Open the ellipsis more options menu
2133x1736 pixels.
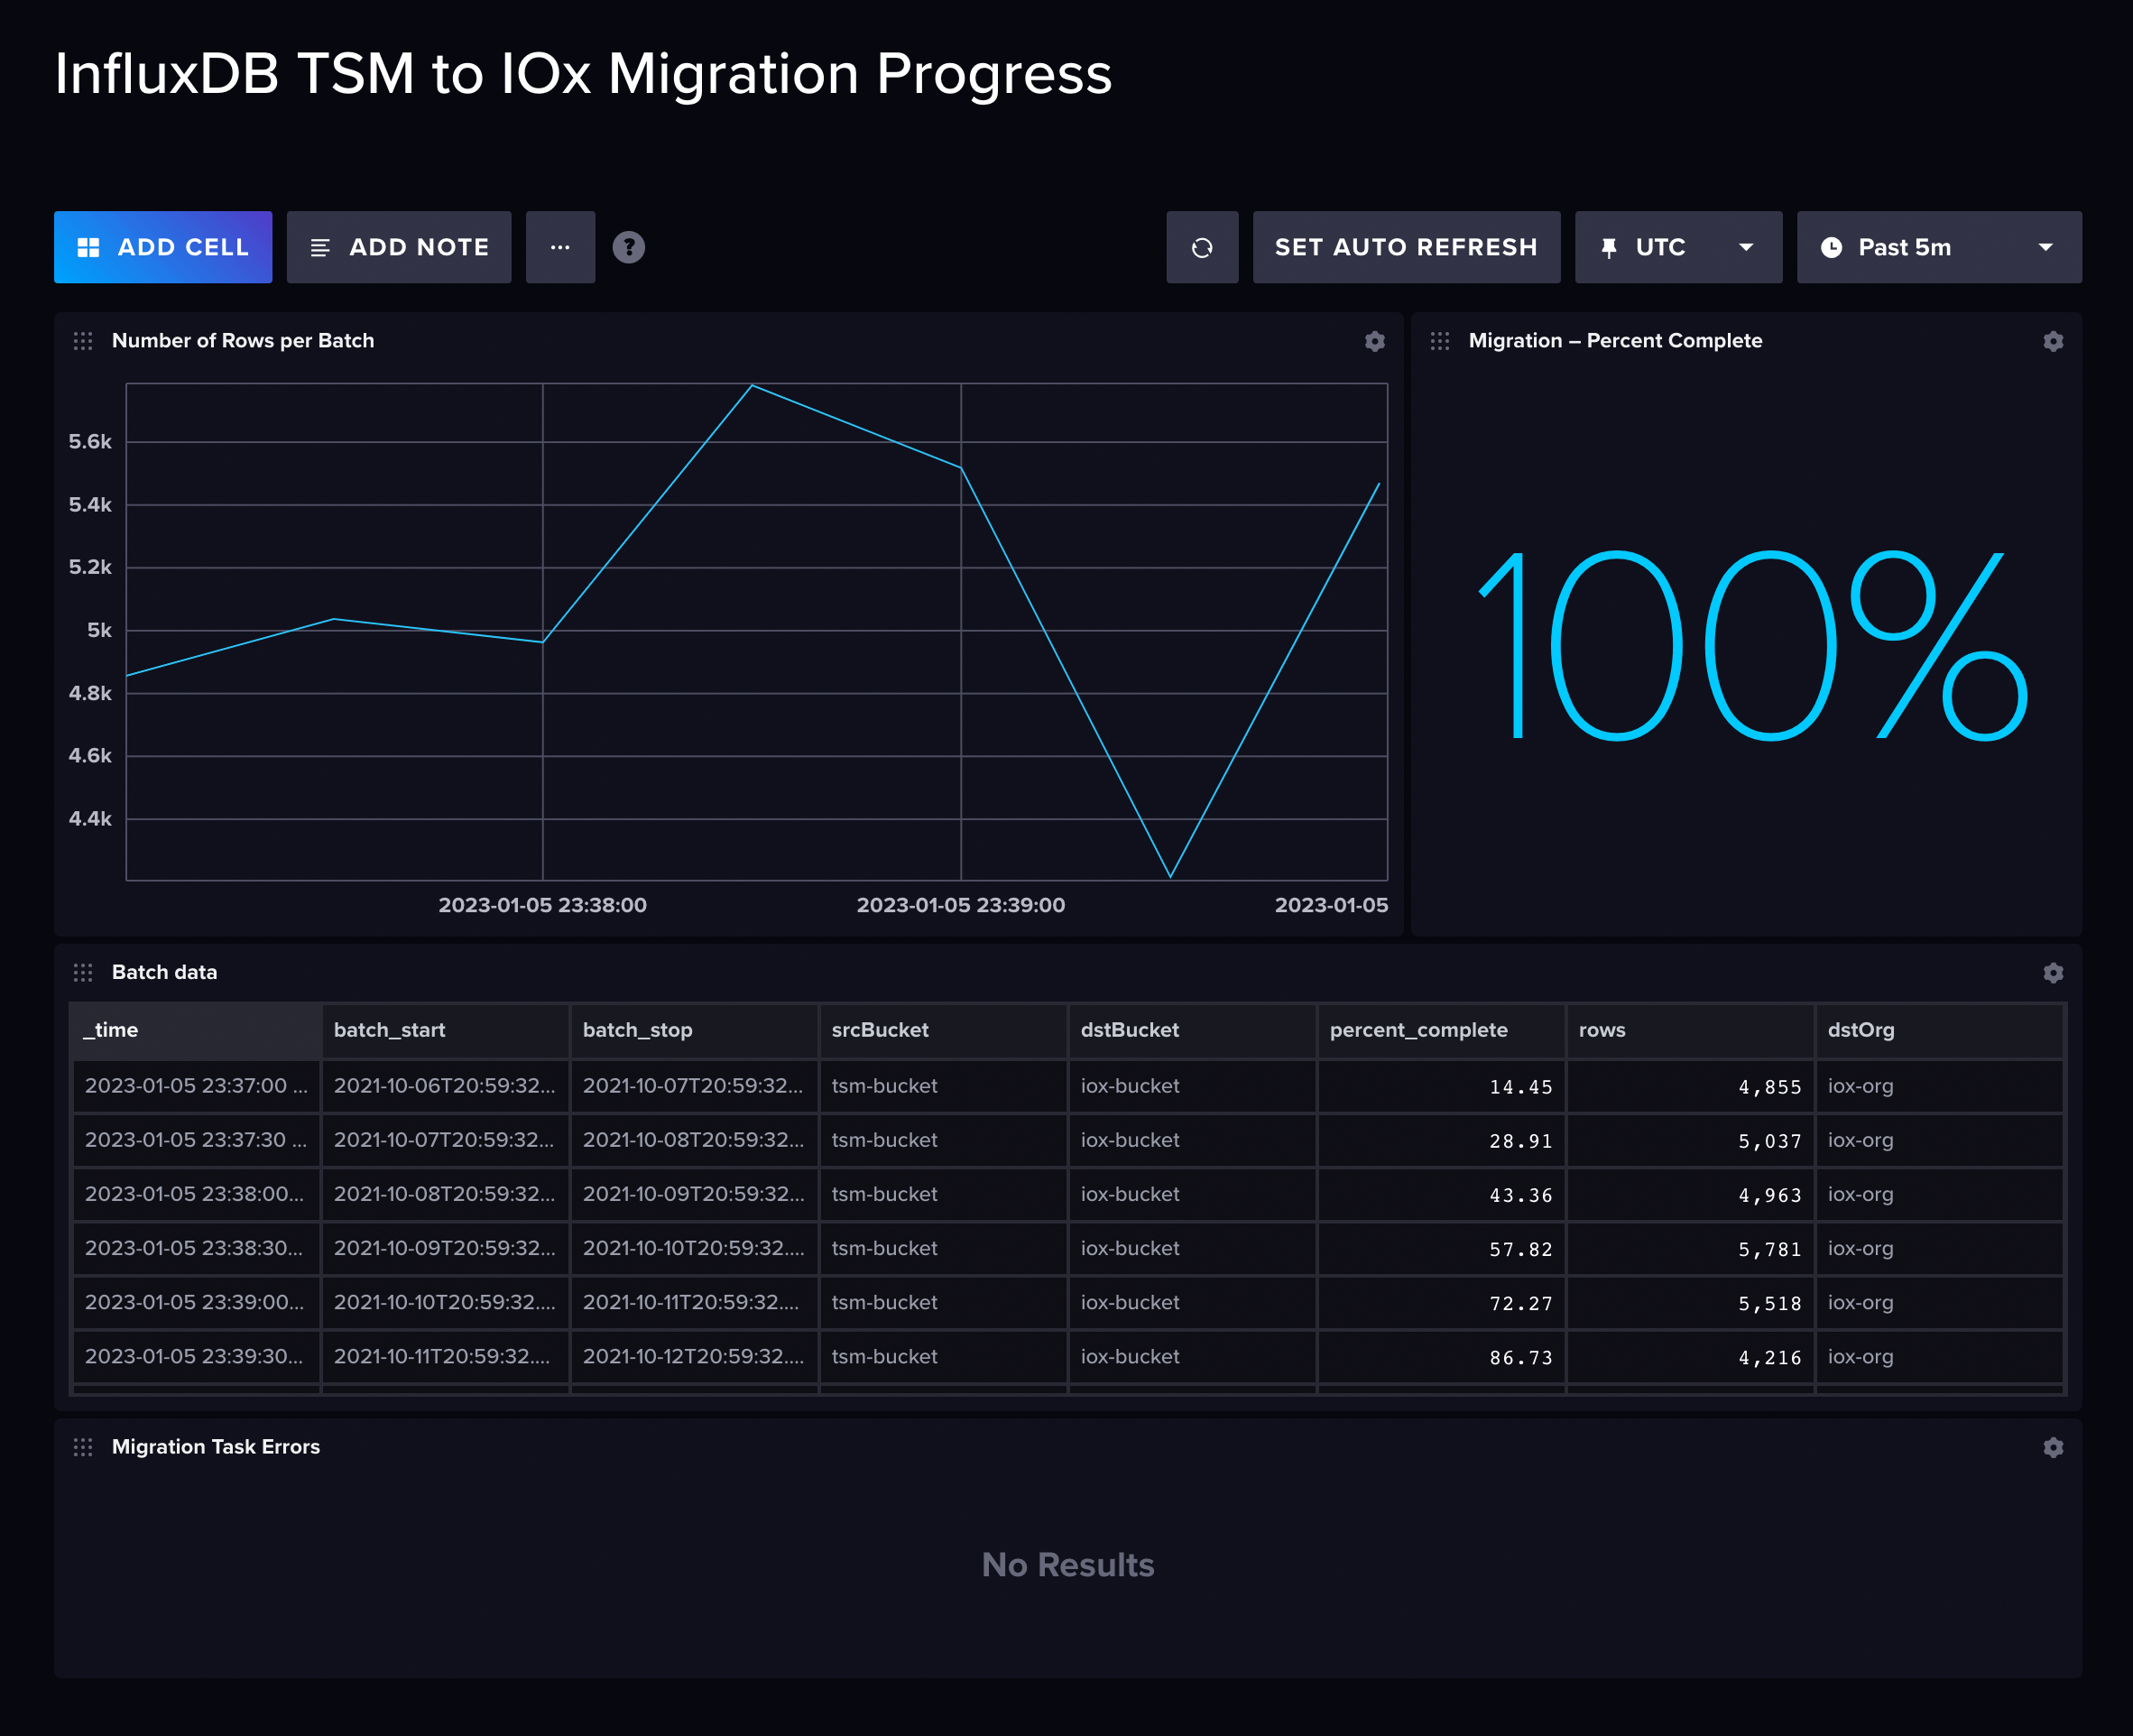[x=560, y=247]
